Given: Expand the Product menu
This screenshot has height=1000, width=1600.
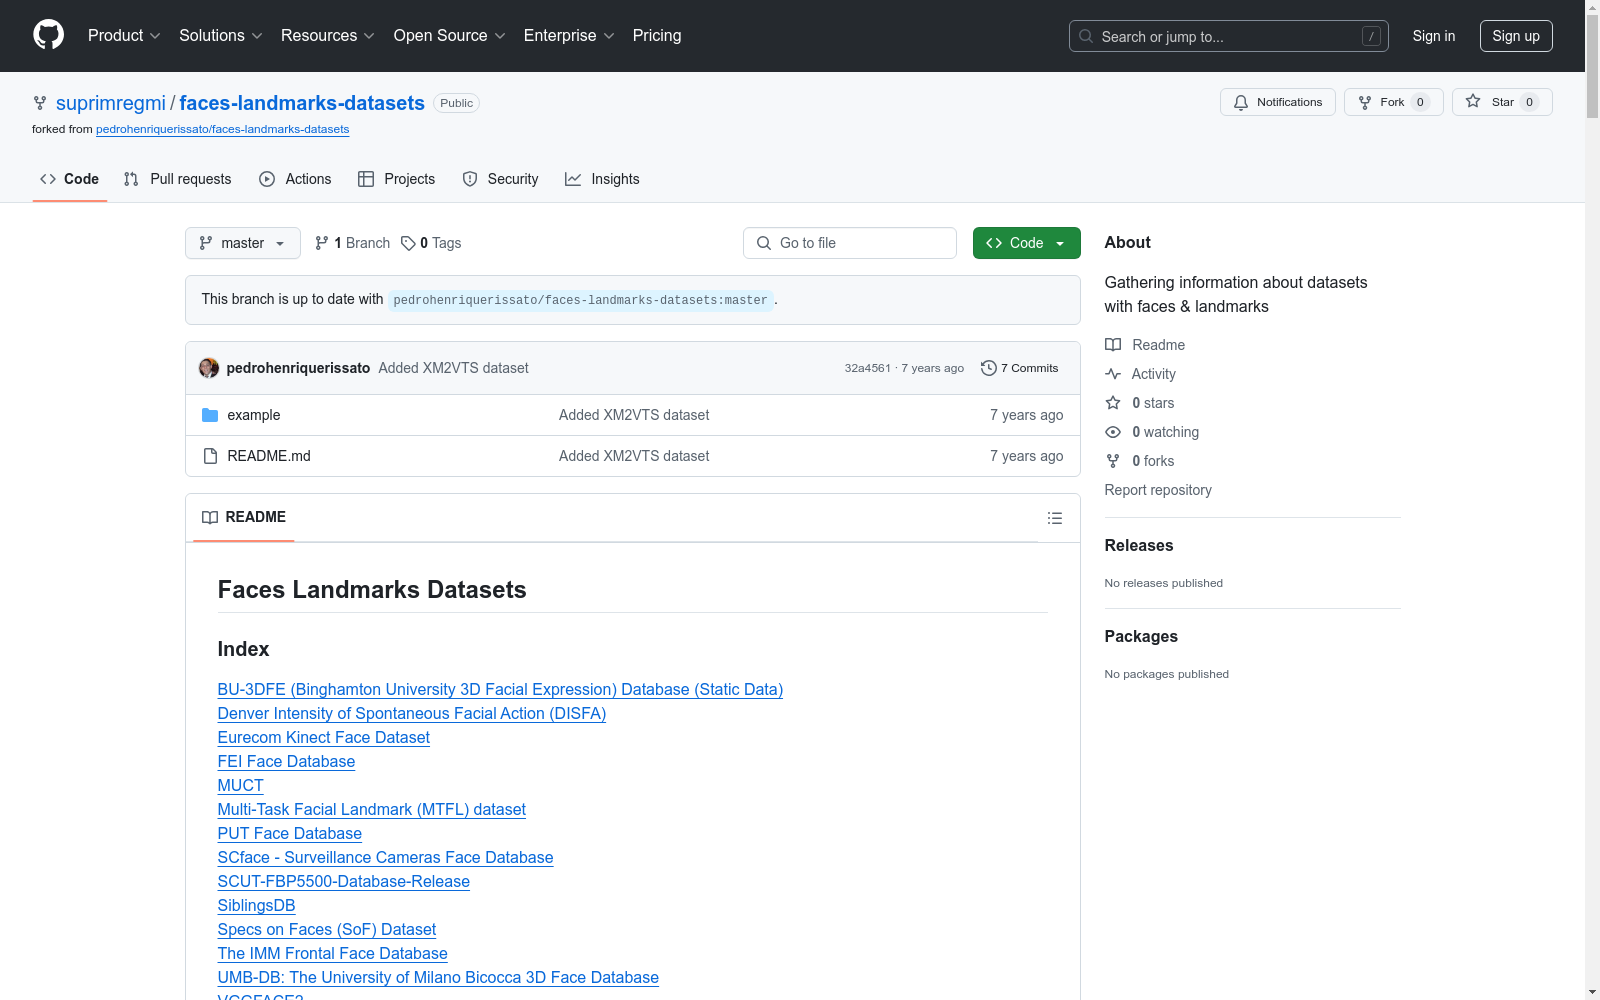Looking at the screenshot, I should tap(124, 36).
